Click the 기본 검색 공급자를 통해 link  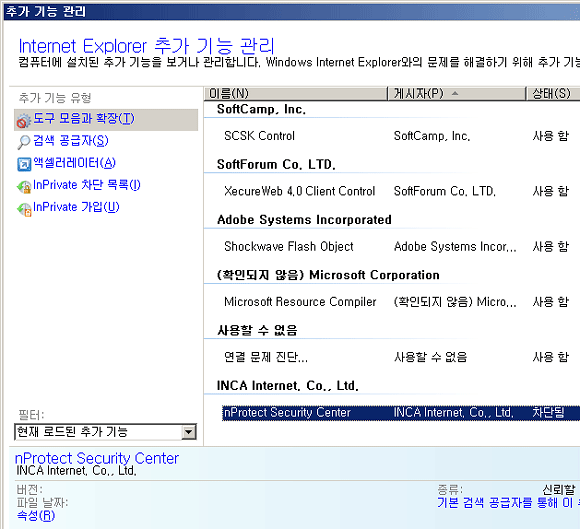pyautogui.click(x=508, y=502)
